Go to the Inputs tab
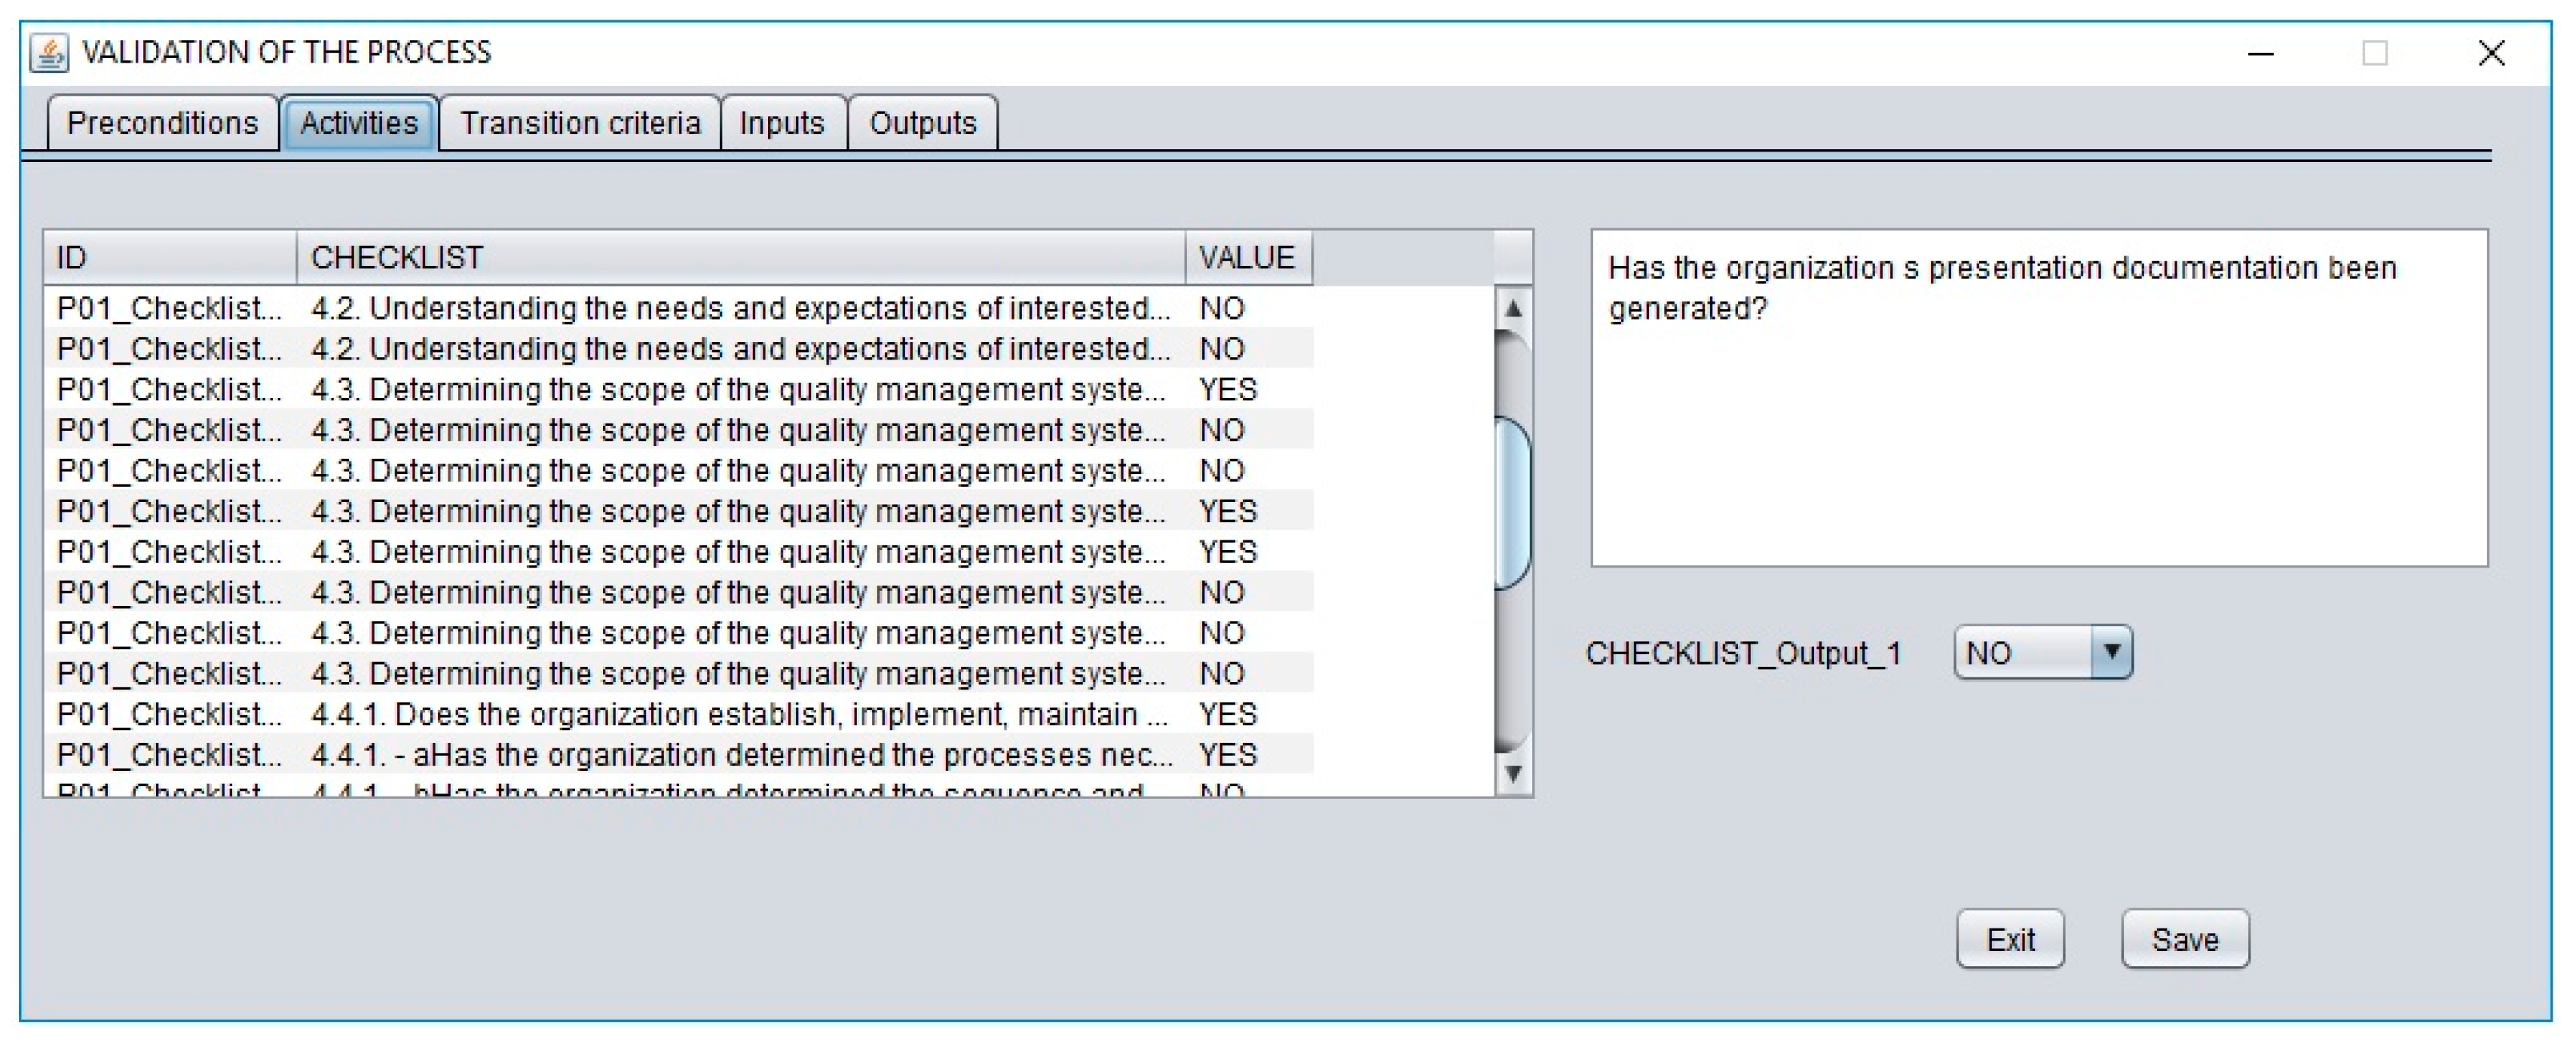This screenshot has height=1040, width=2576. (782, 123)
